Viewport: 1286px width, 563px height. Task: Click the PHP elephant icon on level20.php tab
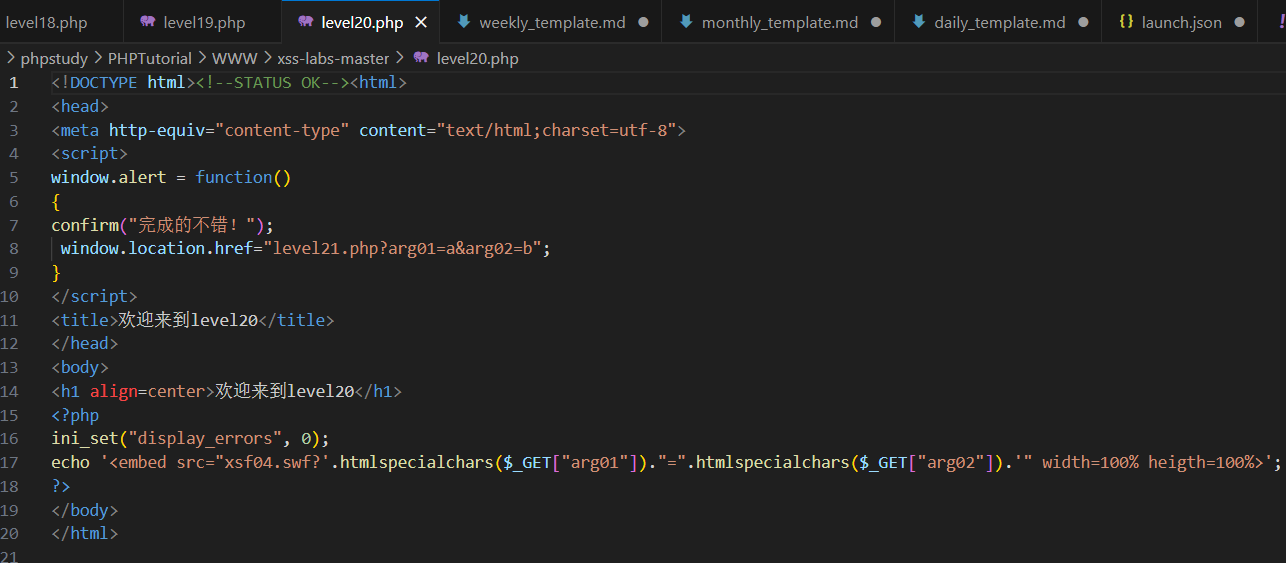point(306,22)
